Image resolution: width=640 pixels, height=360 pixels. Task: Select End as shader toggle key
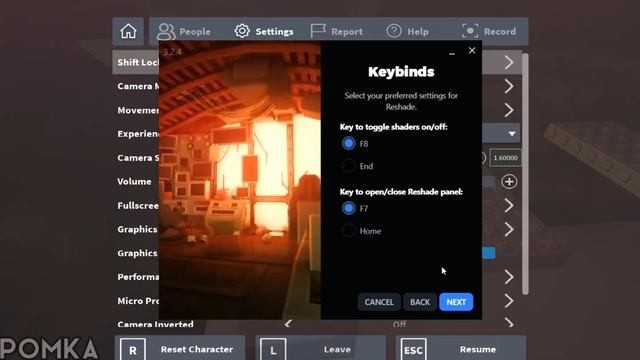[x=349, y=166]
